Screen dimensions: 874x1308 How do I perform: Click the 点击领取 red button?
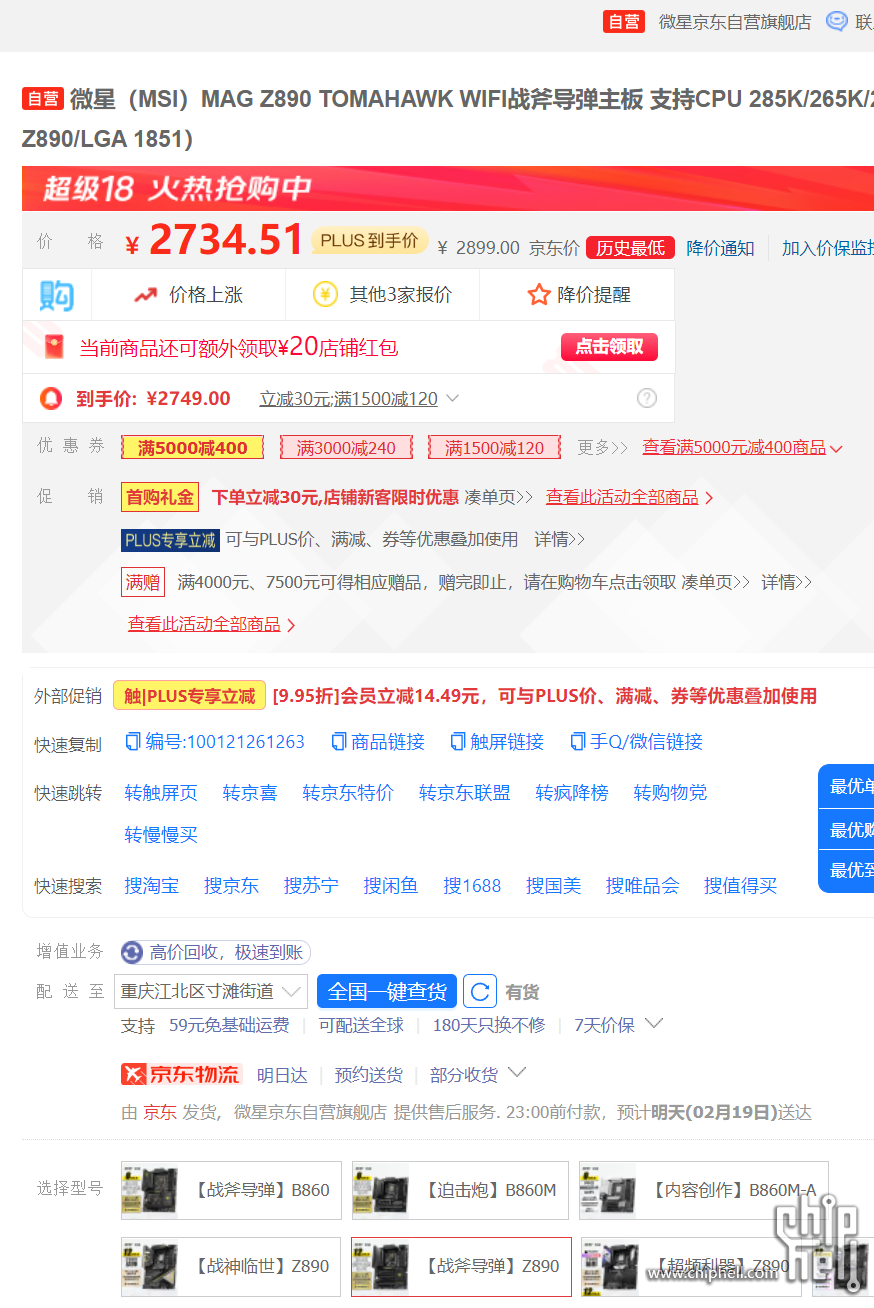coord(609,347)
